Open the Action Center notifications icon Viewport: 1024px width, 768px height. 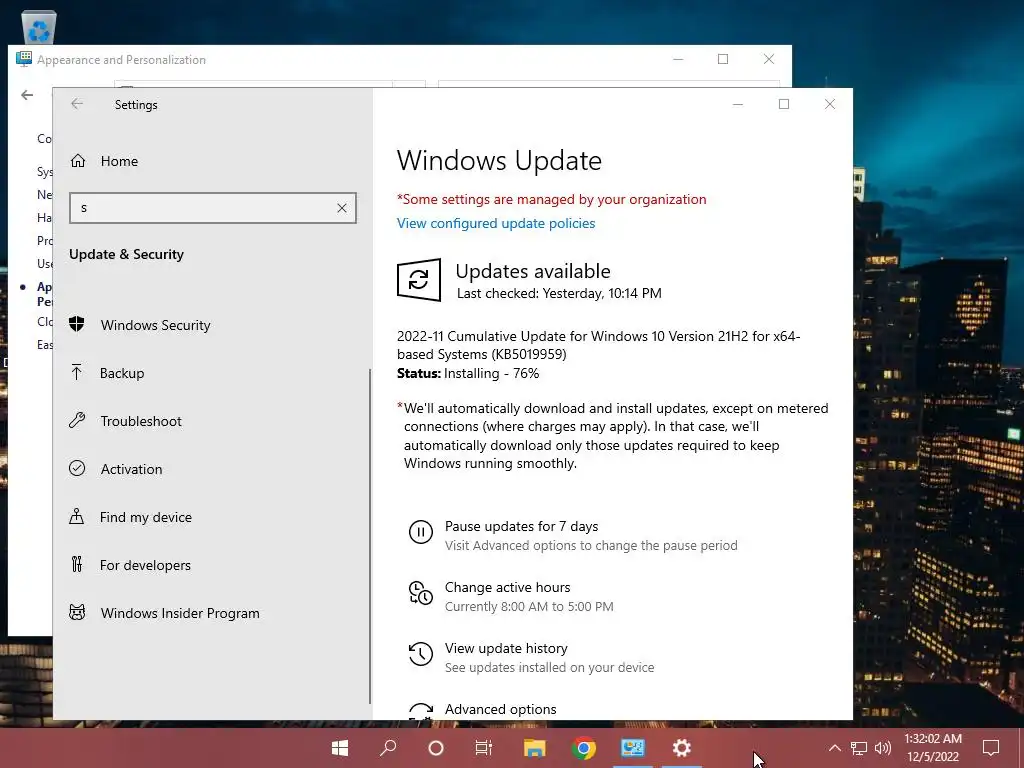(x=991, y=748)
